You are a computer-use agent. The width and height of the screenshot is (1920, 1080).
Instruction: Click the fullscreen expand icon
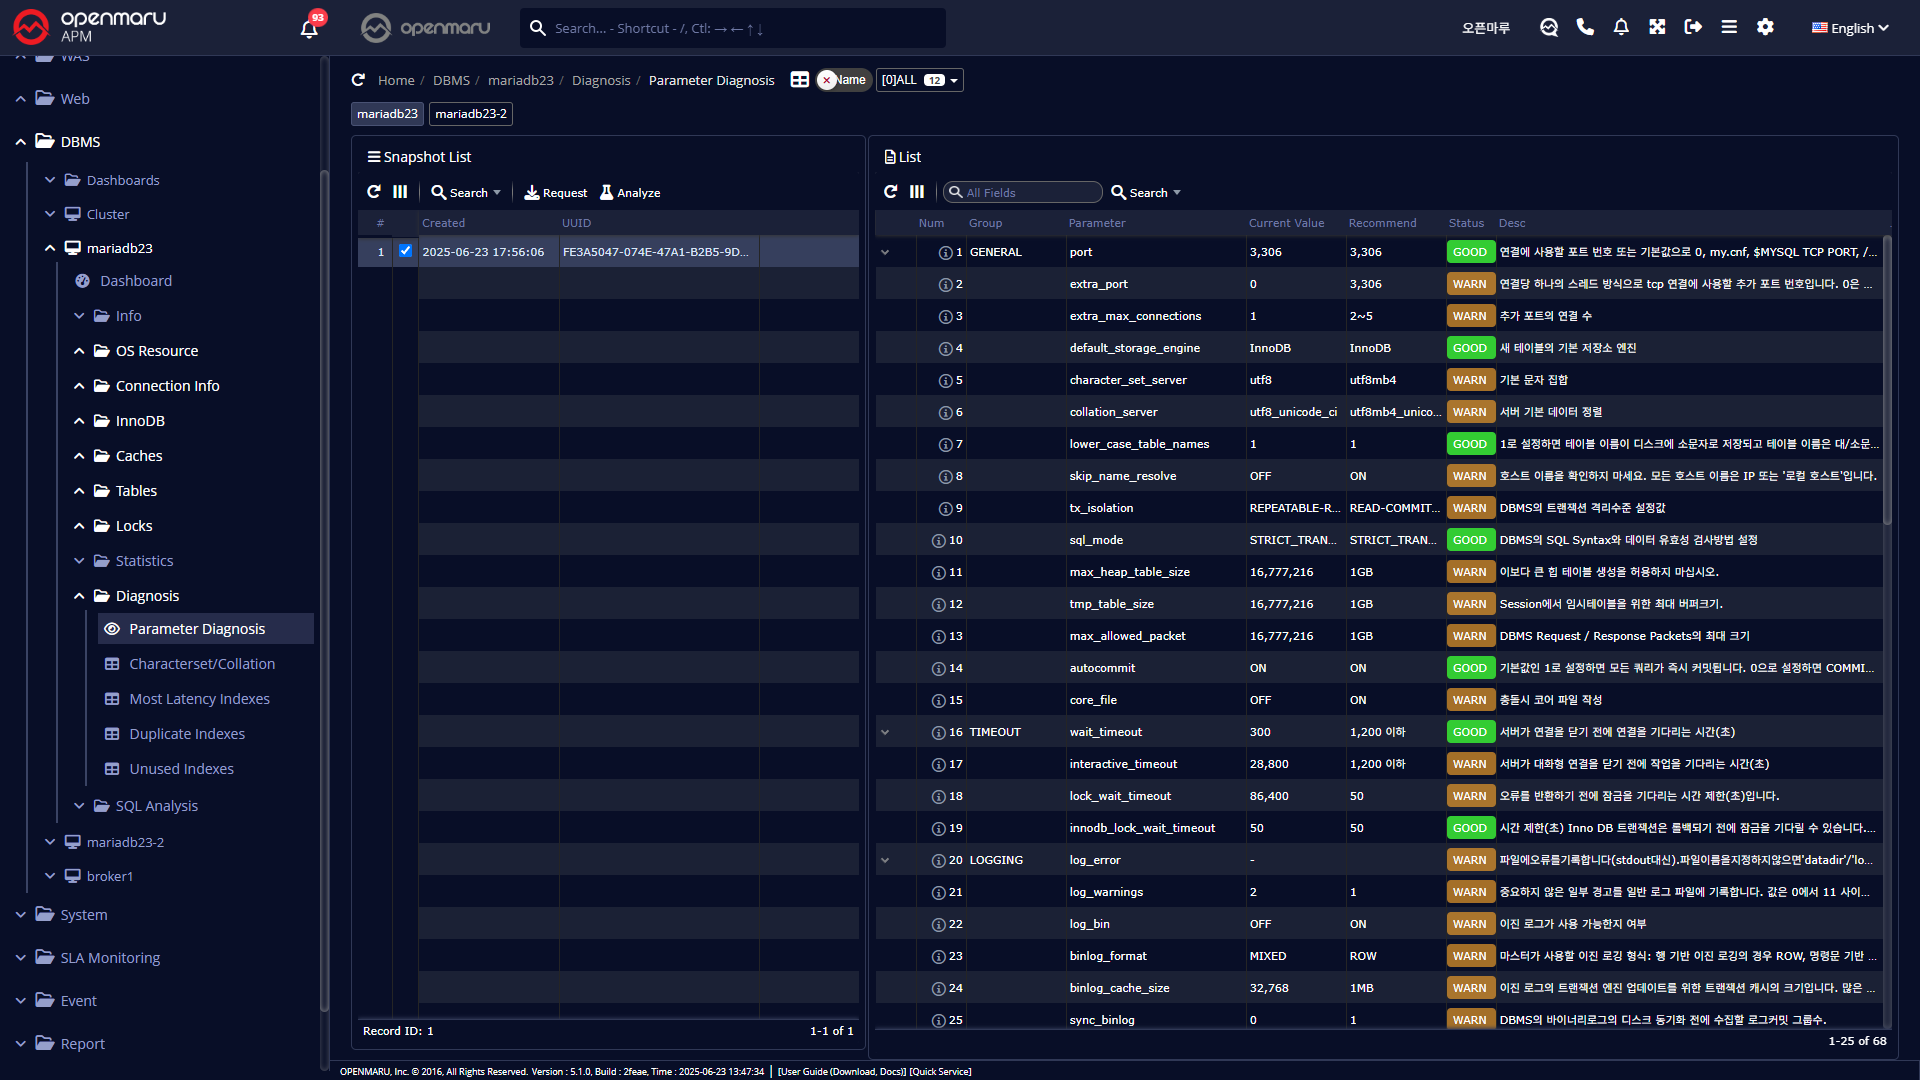[x=1657, y=27]
